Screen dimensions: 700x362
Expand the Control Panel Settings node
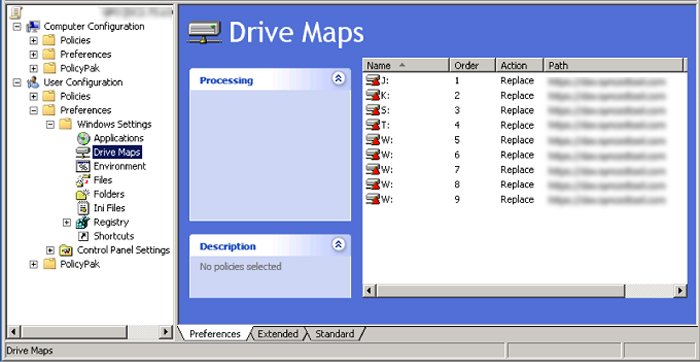point(50,250)
